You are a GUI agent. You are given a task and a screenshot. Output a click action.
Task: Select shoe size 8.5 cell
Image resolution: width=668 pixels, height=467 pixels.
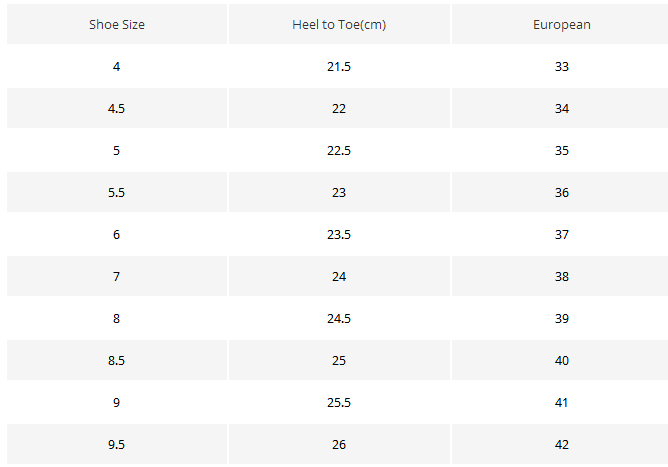[x=117, y=360]
